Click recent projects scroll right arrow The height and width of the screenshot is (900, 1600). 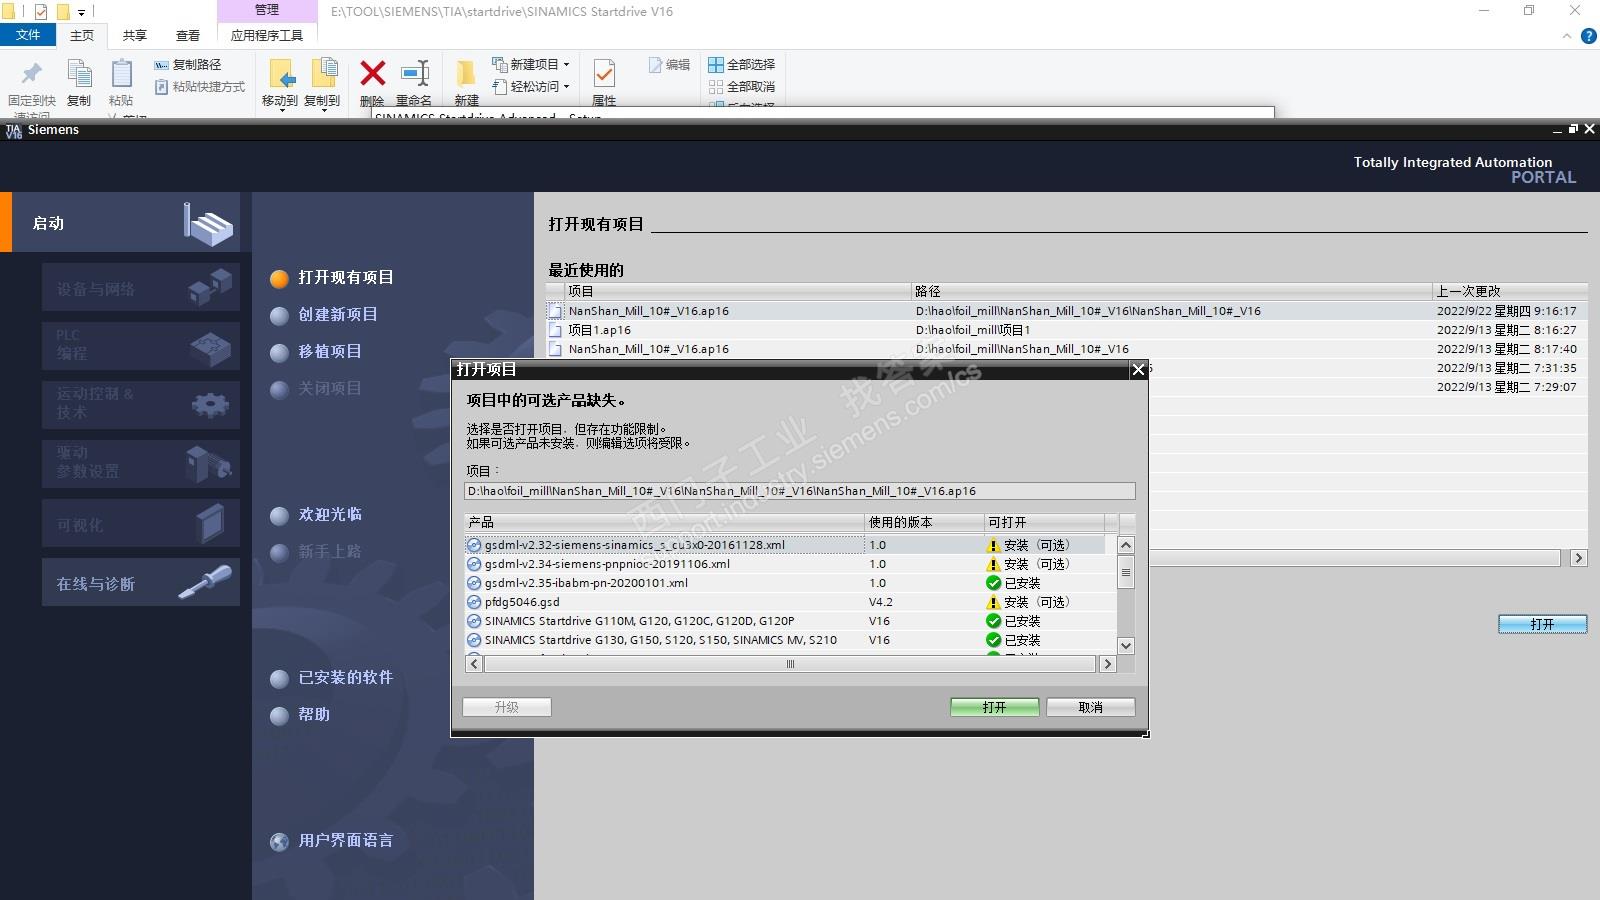click(x=1579, y=558)
